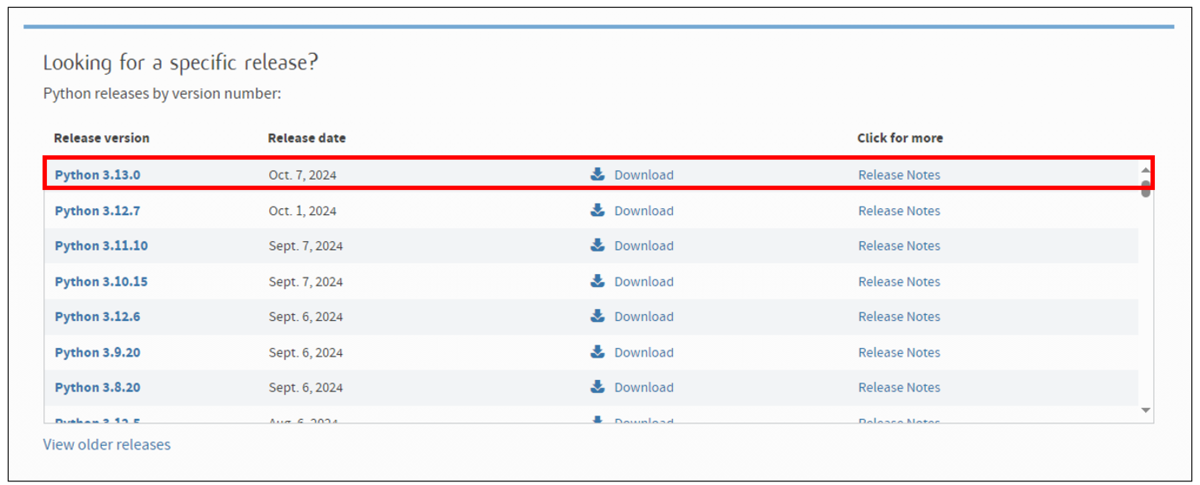The height and width of the screenshot is (485, 1200).
Task: Click Download text link for Python 3.11.10
Action: [644, 246]
